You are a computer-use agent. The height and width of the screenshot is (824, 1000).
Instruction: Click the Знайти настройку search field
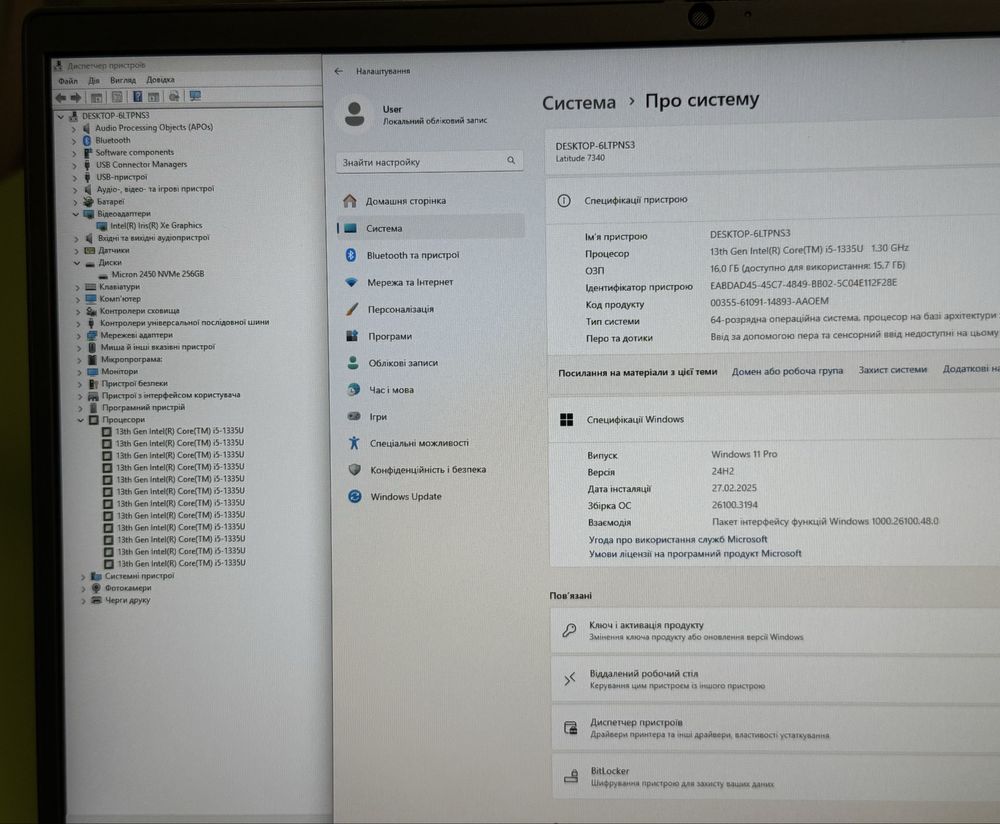click(429, 161)
